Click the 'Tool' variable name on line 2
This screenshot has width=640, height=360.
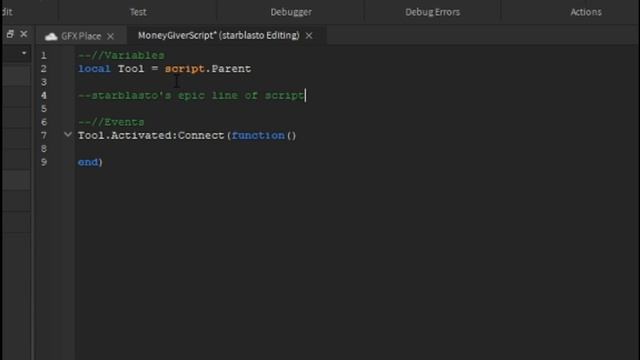131,69
